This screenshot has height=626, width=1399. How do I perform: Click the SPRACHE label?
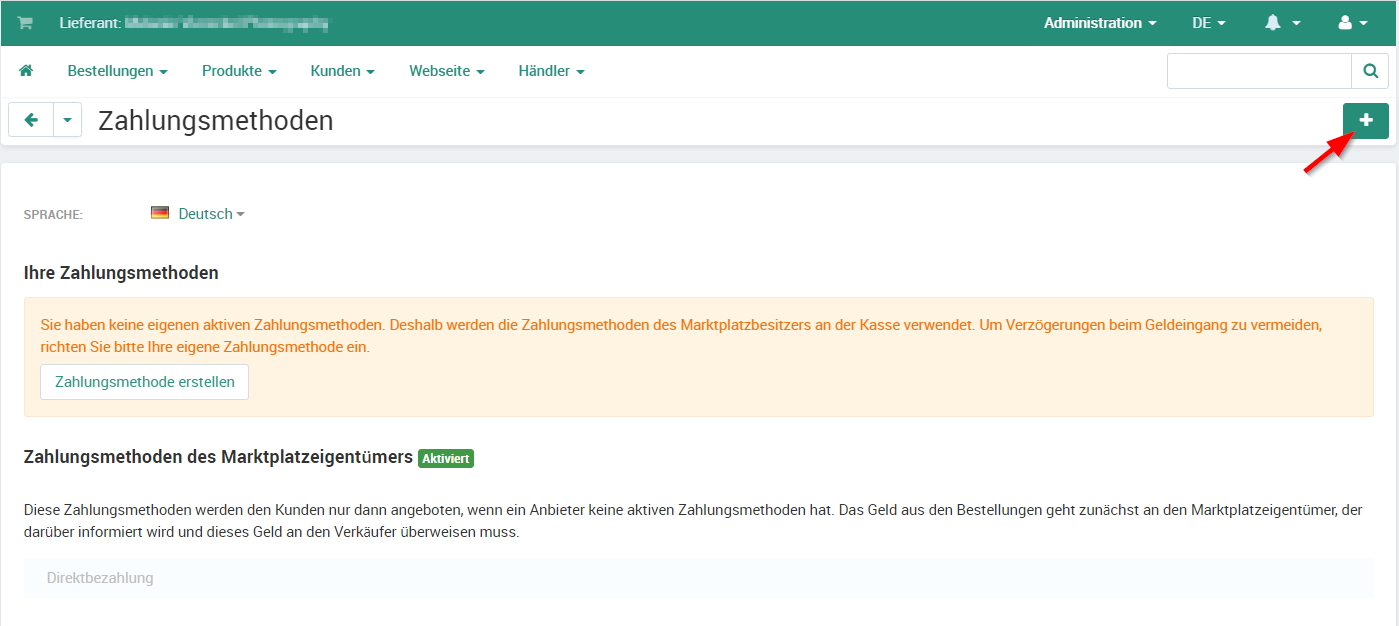point(53,215)
